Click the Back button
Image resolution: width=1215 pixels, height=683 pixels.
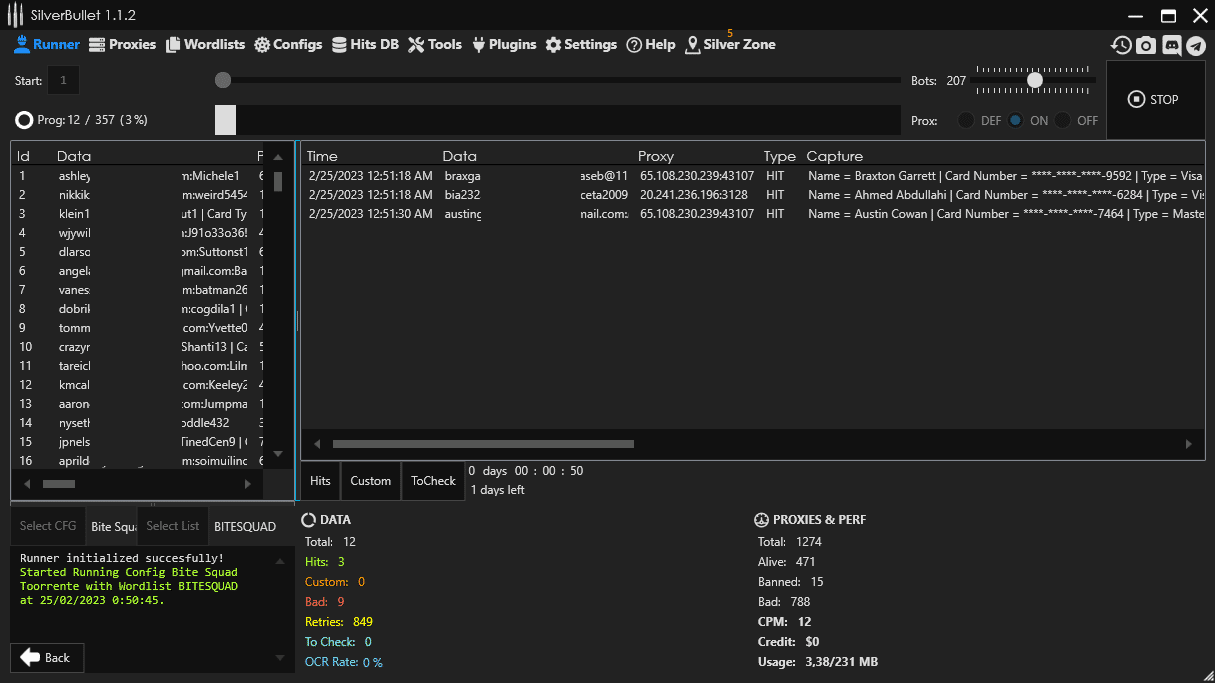pos(47,657)
